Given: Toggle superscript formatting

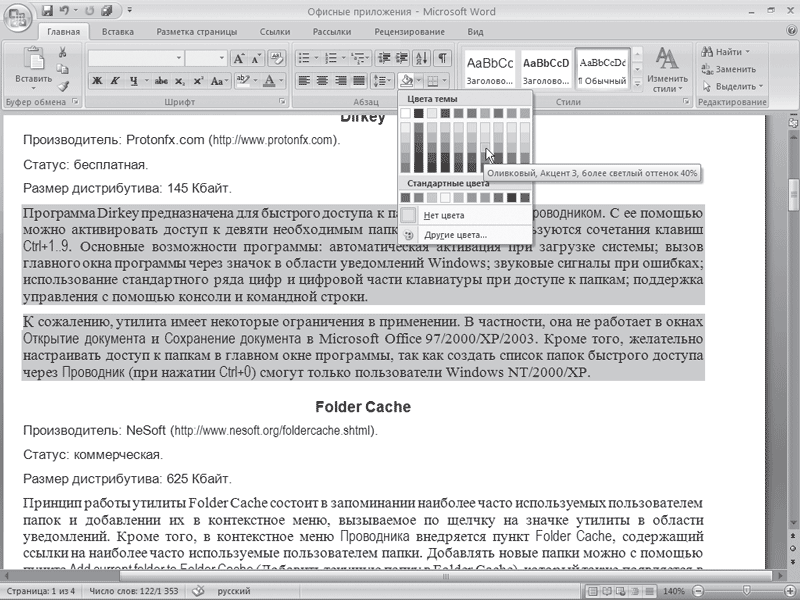Looking at the screenshot, I should 198,81.
